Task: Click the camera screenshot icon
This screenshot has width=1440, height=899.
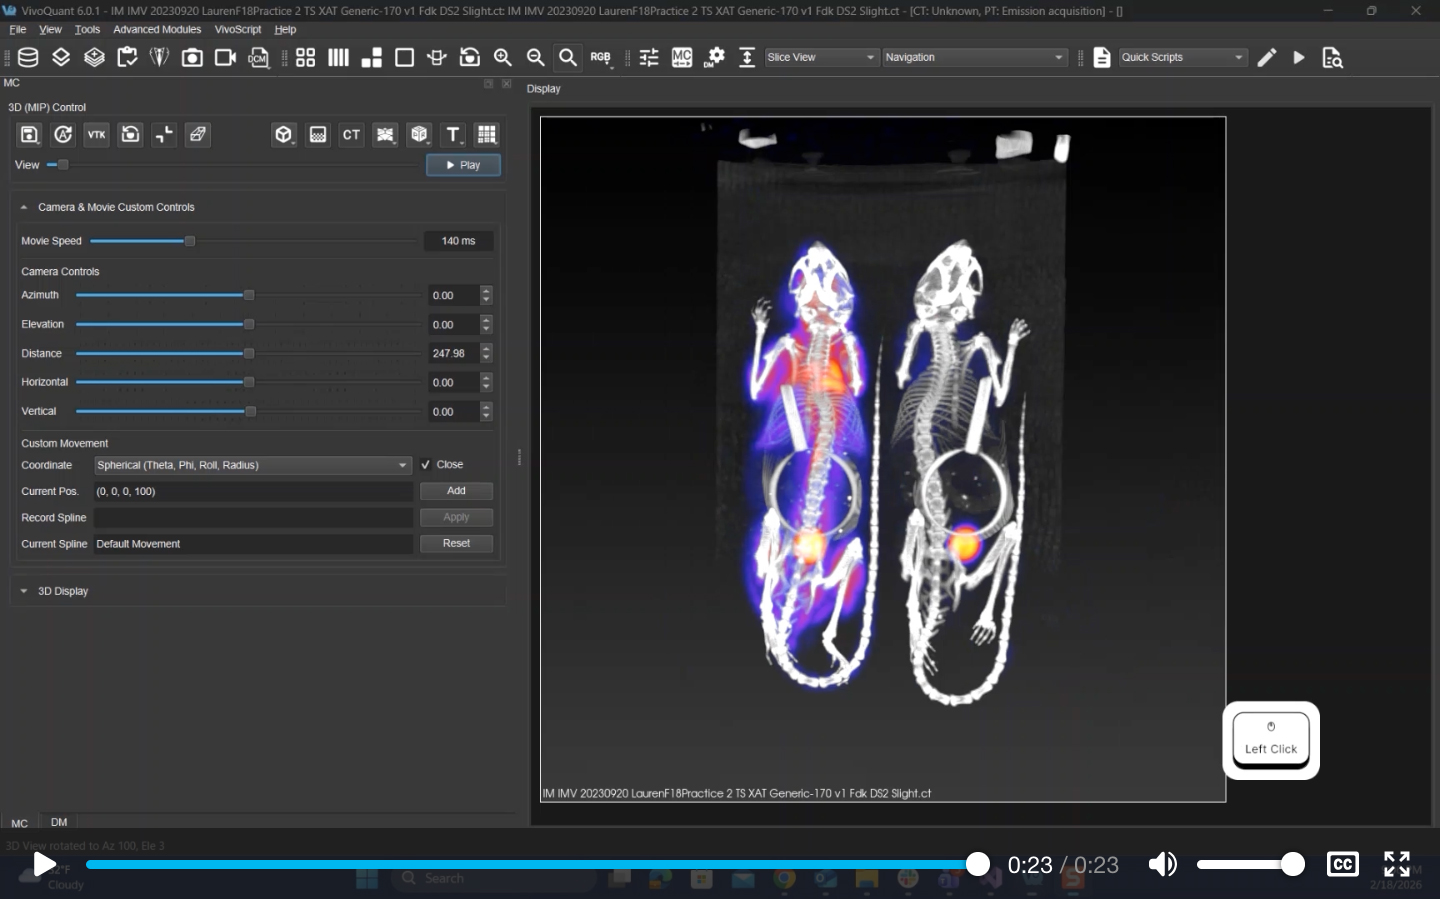Action: pyautogui.click(x=192, y=58)
